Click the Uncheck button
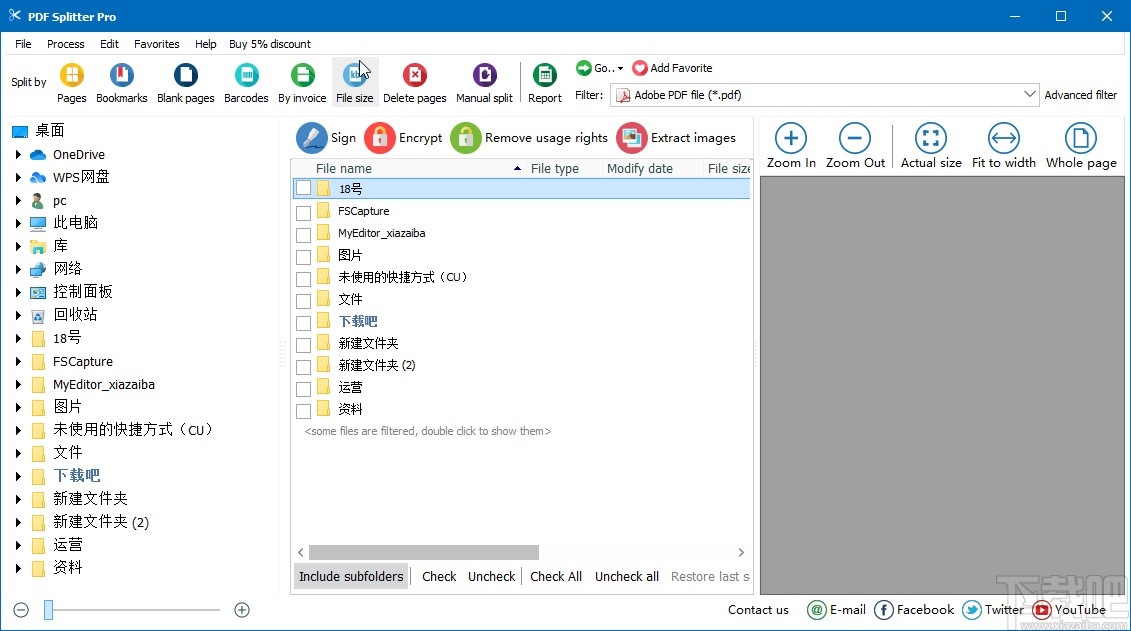Viewport: 1131px width, 631px height. pyautogui.click(x=491, y=576)
